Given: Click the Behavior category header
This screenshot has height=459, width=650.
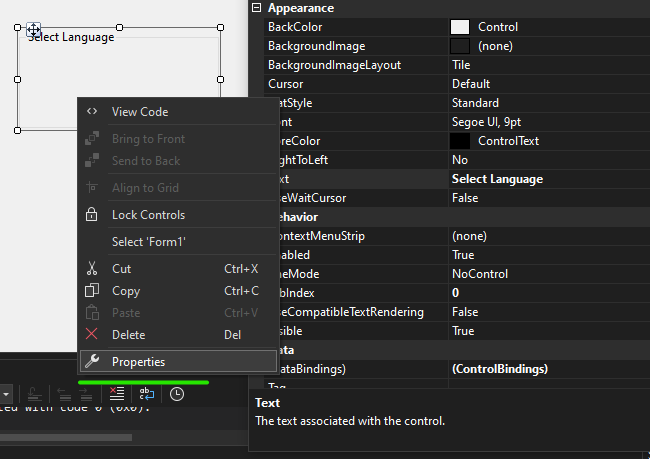Looking at the screenshot, I should (x=300, y=217).
